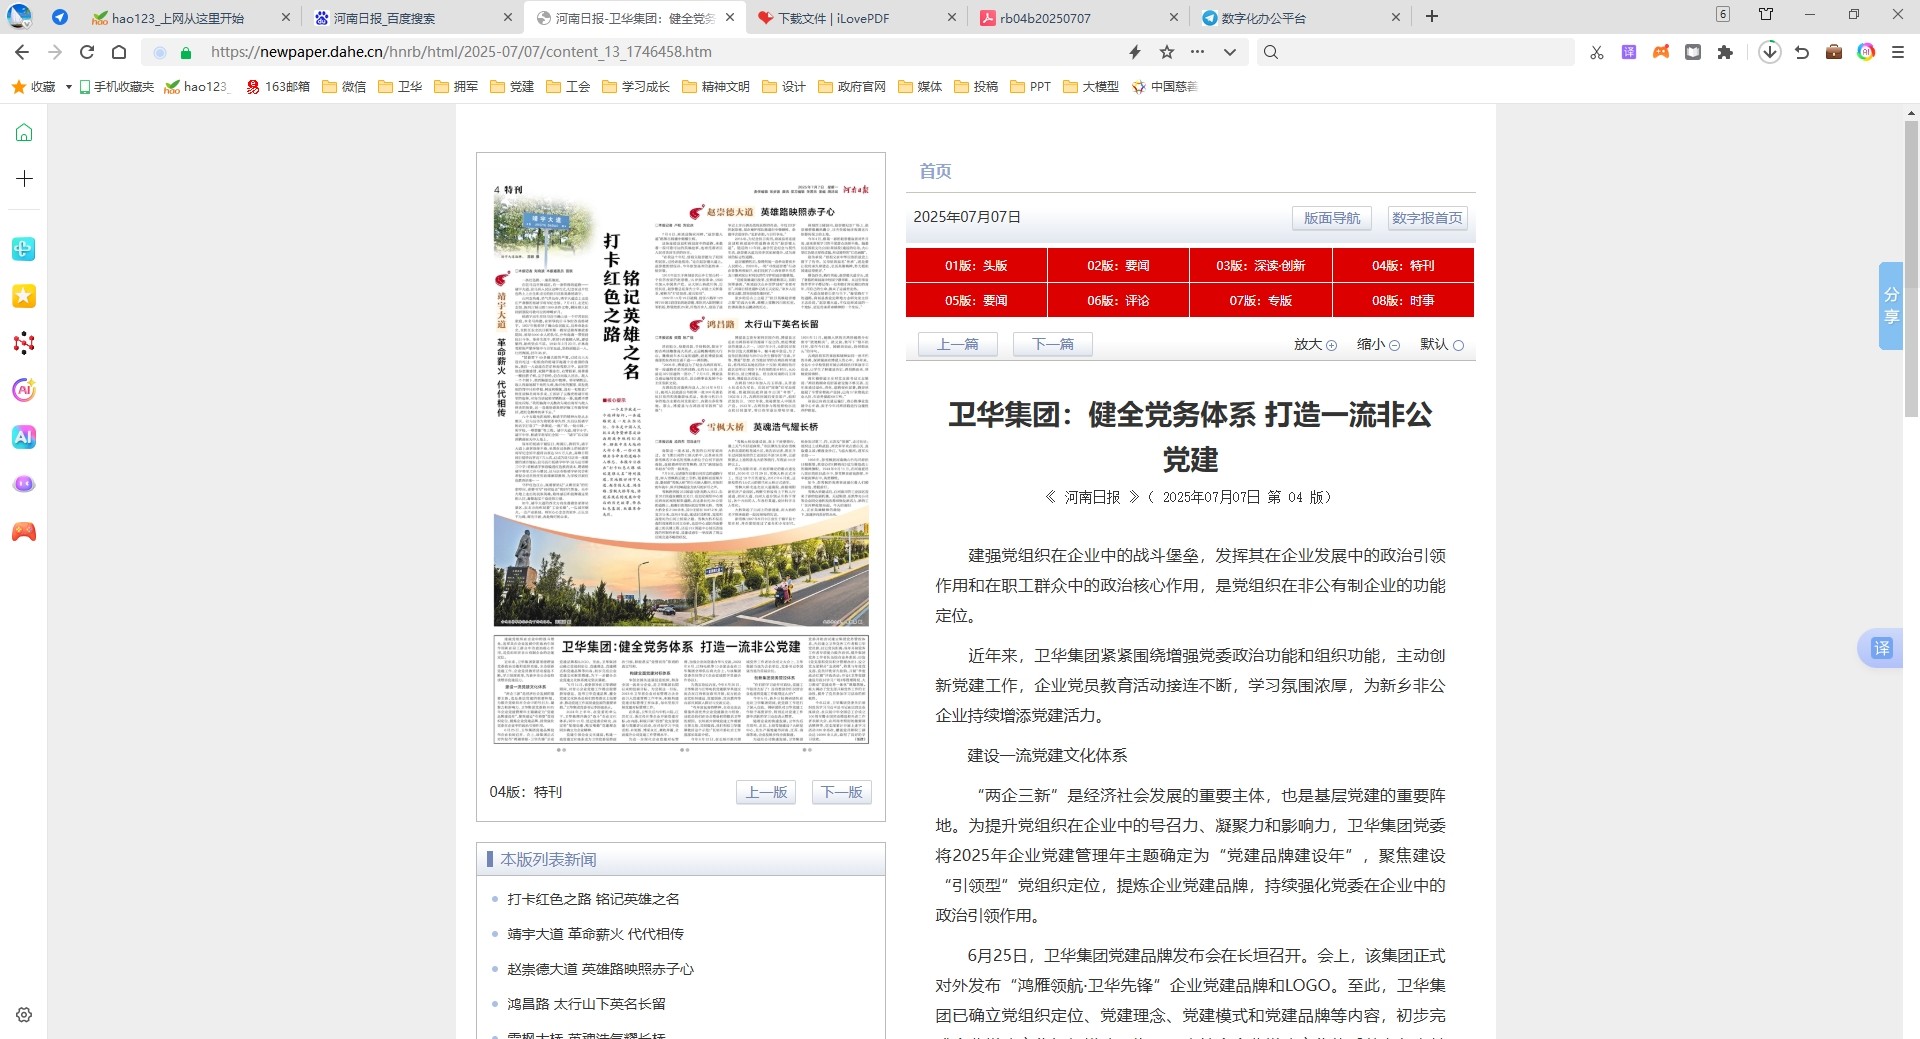Go to next page with 下一版
The width and height of the screenshot is (1920, 1039).
(842, 792)
